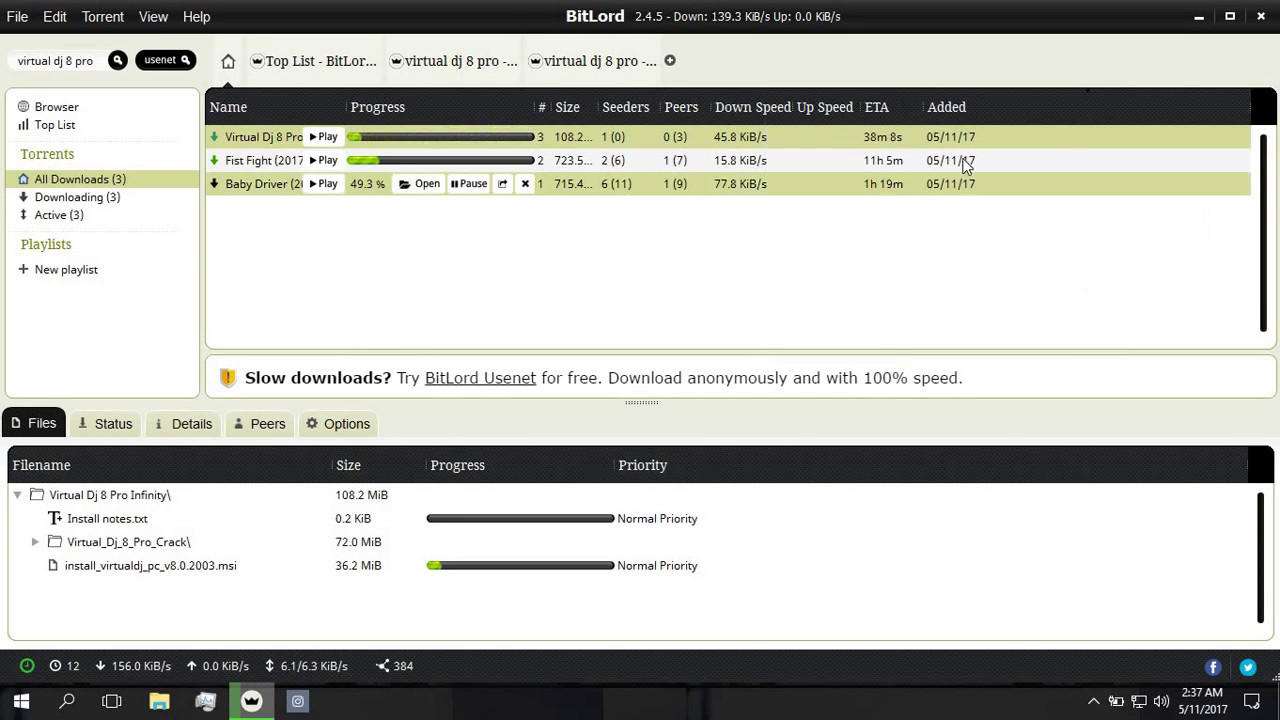Click green power status icon in status bar
The width and height of the screenshot is (1280, 720).
27,666
